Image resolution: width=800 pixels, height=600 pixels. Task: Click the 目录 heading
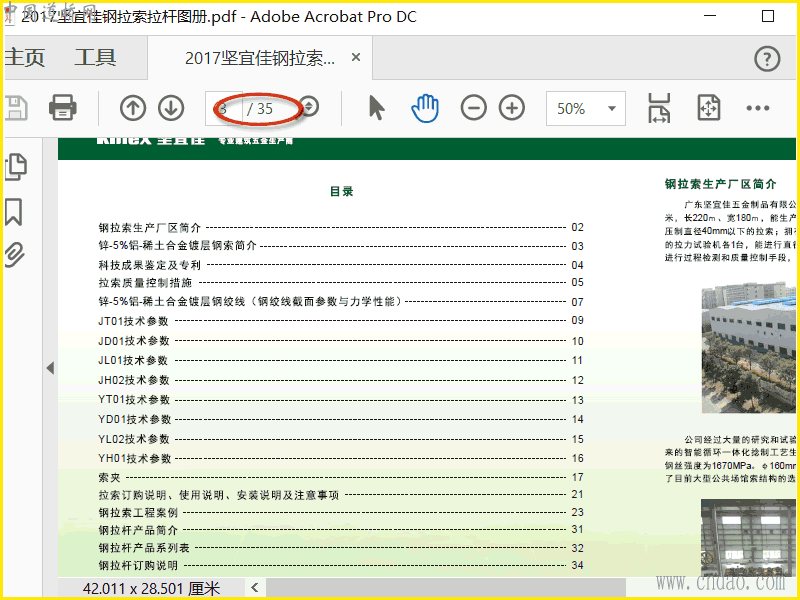[x=341, y=191]
